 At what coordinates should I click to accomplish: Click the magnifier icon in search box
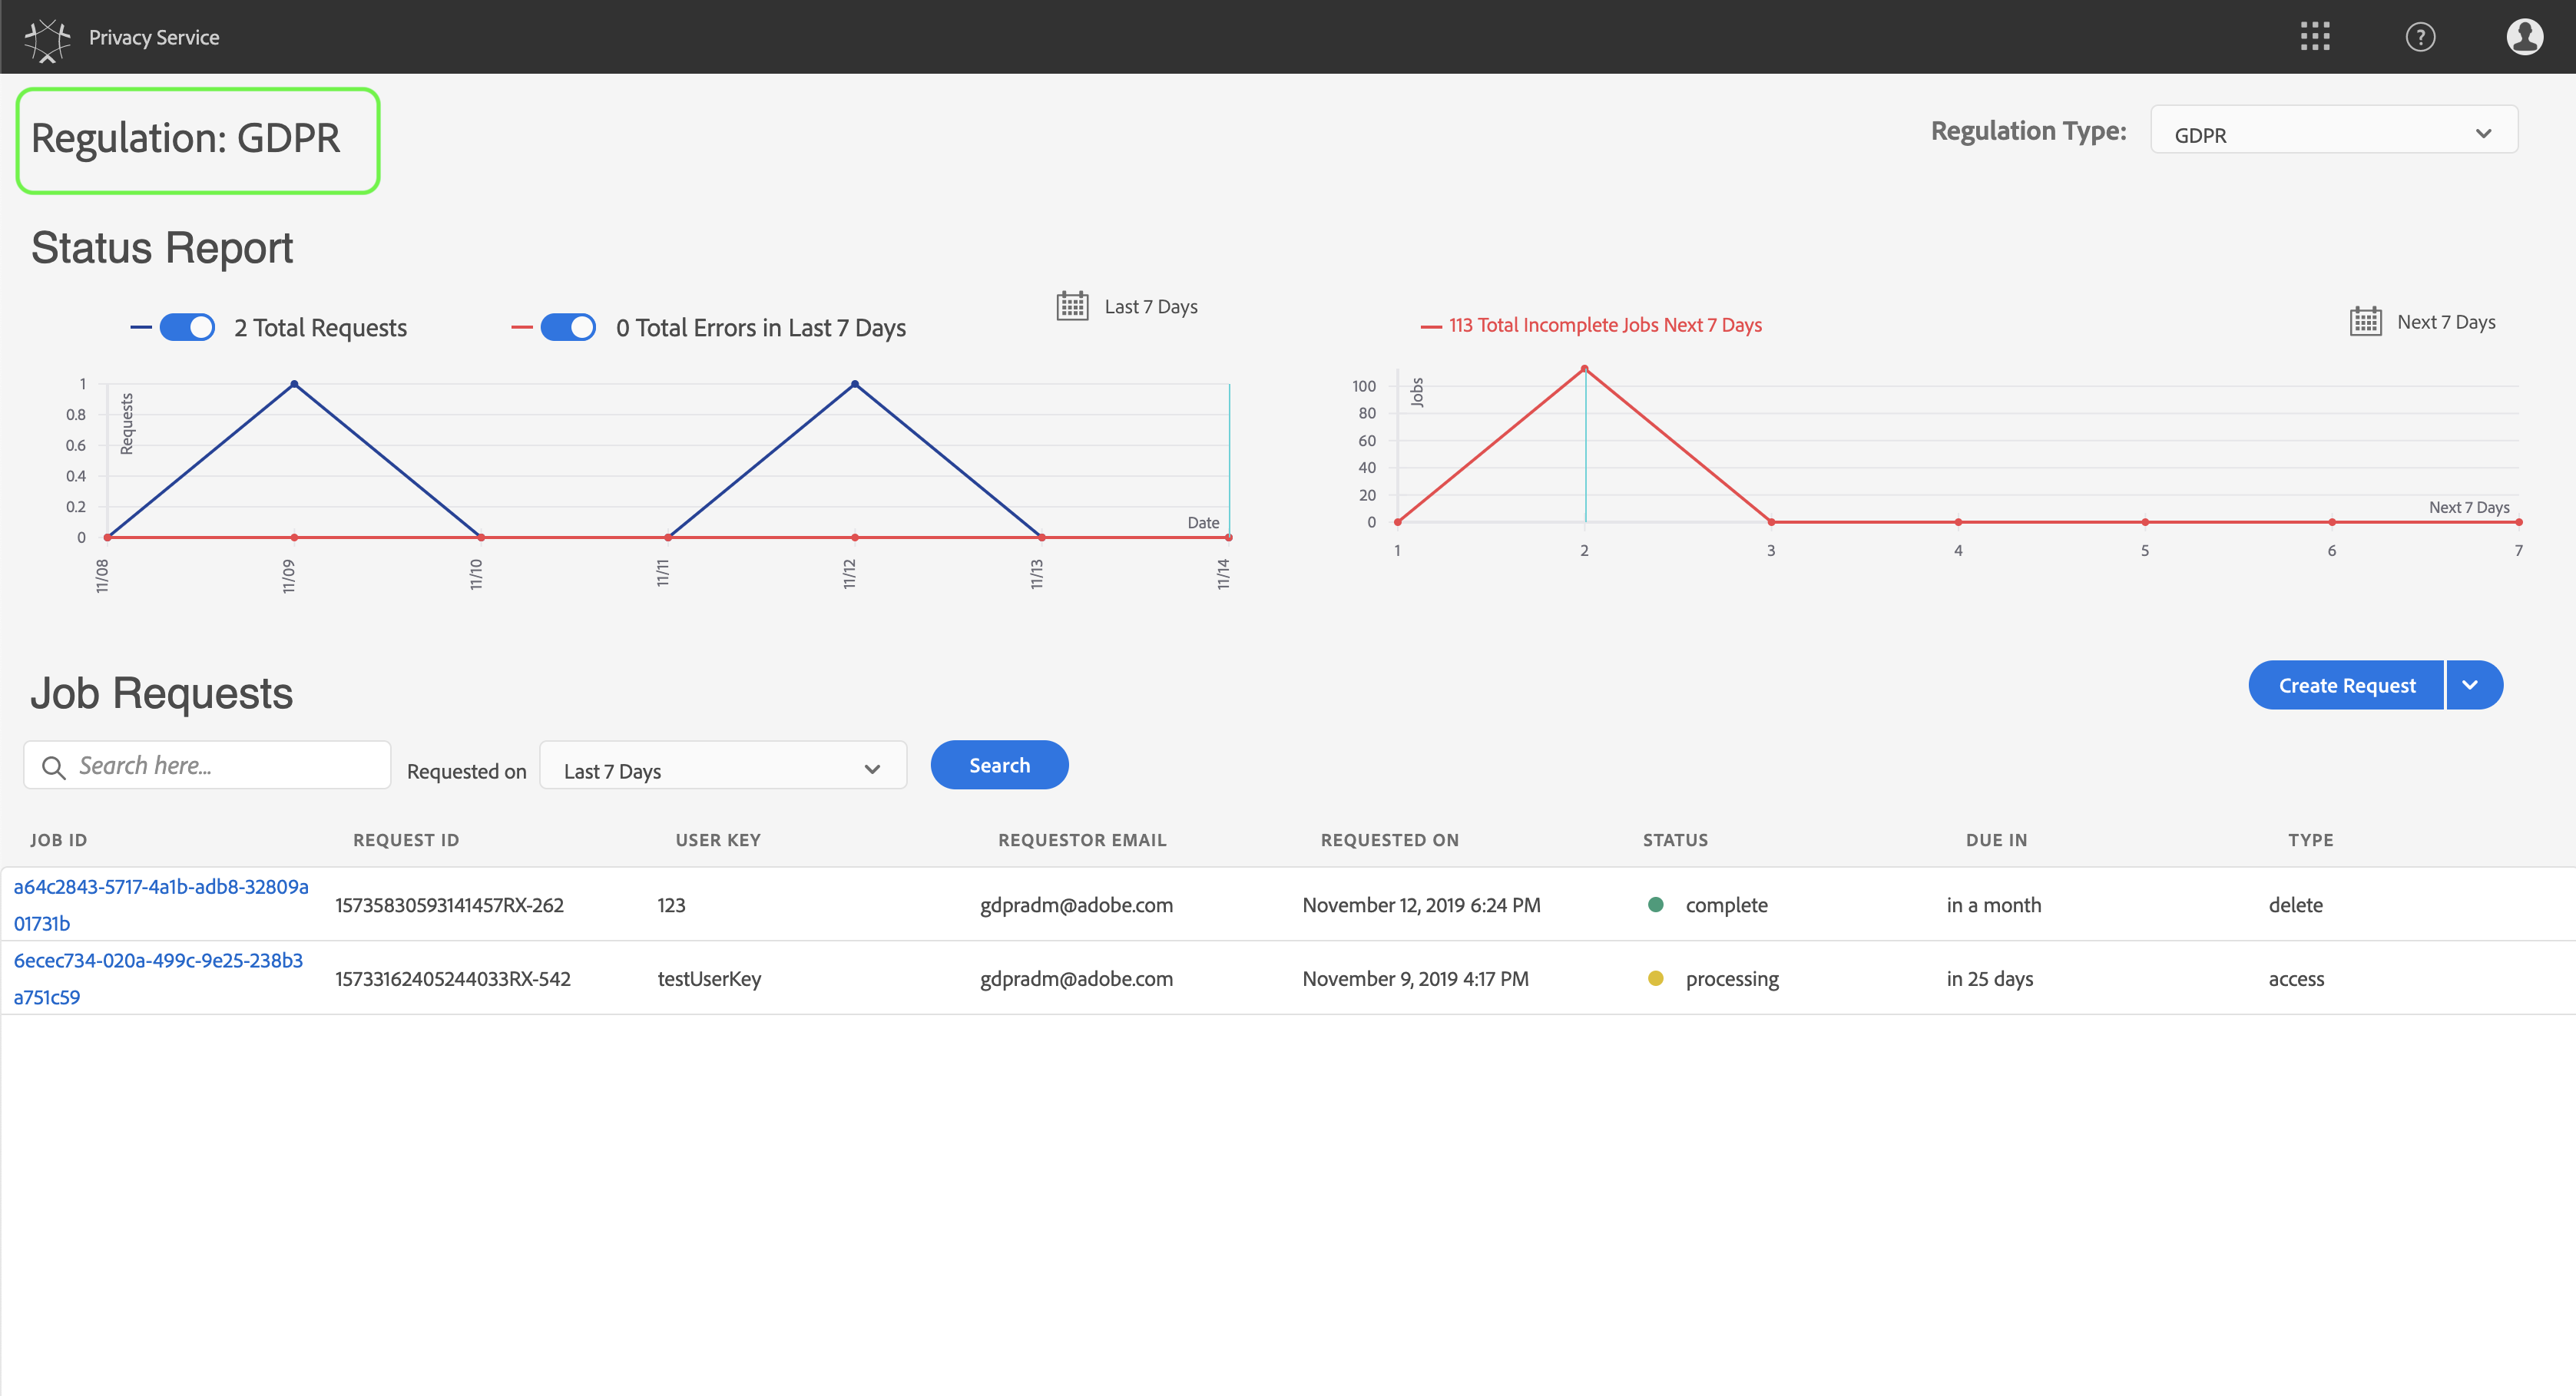point(54,767)
